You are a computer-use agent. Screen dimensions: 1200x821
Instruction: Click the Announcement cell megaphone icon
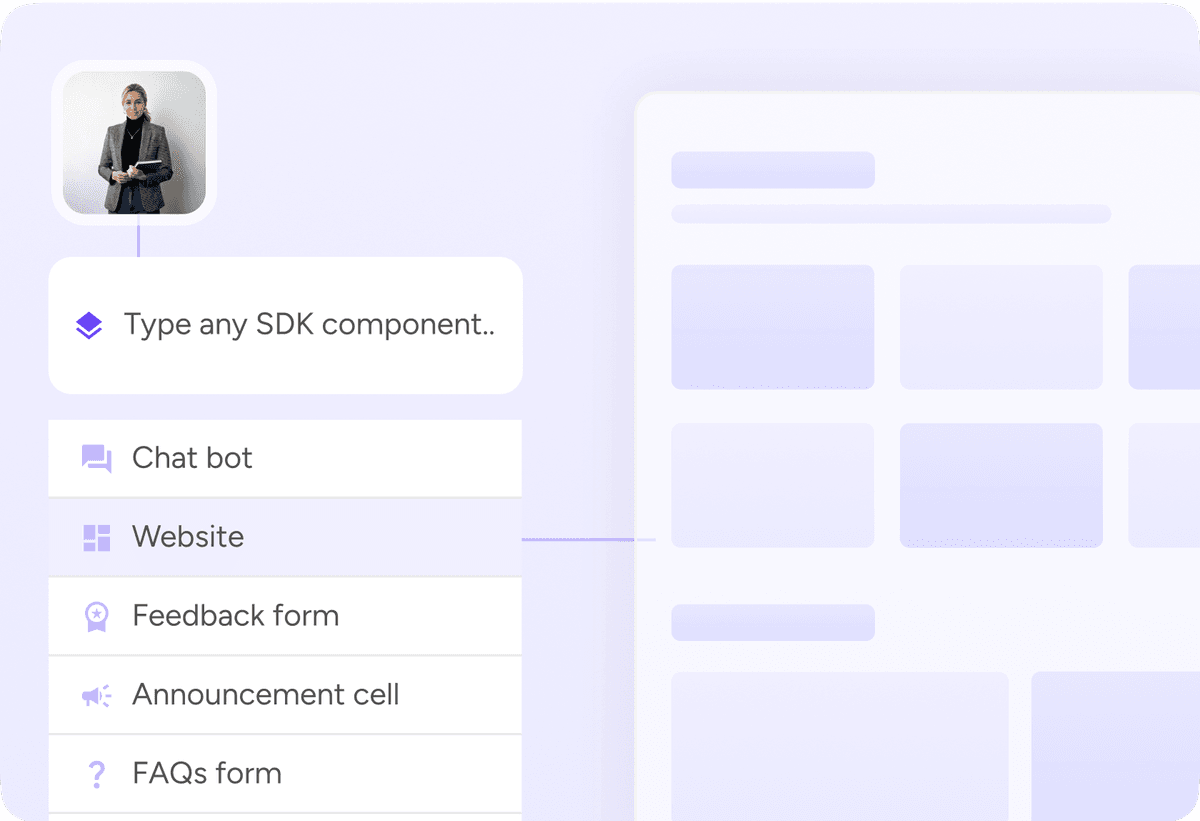(96, 695)
